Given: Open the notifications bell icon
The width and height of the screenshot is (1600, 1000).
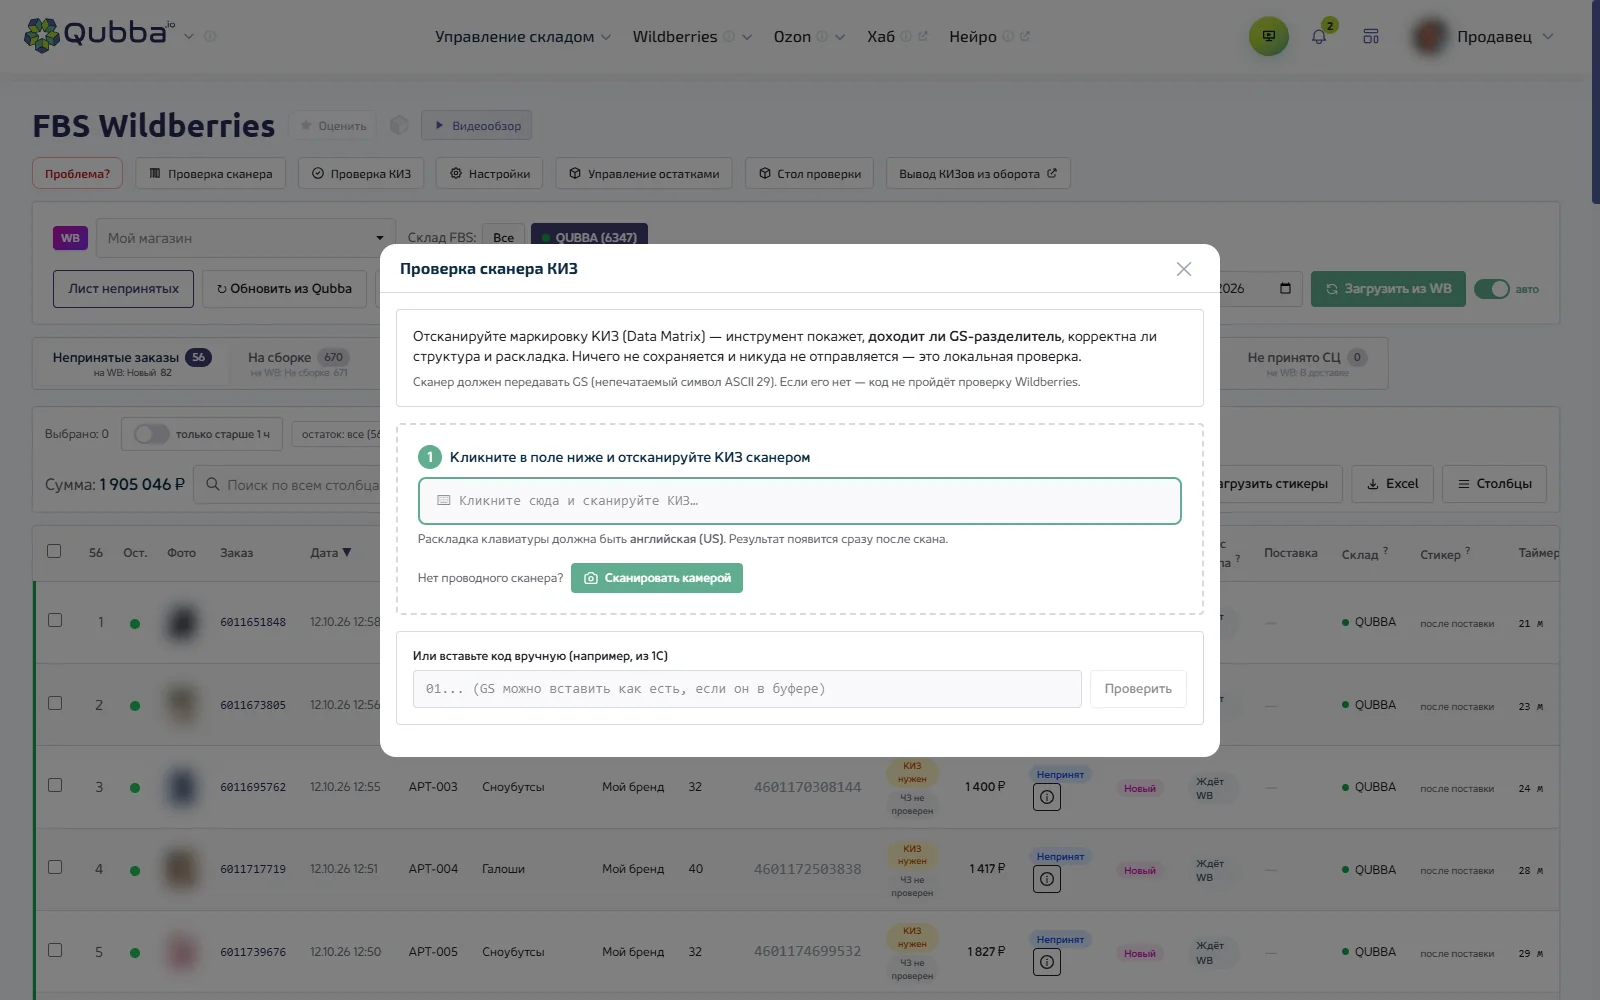Looking at the screenshot, I should pyautogui.click(x=1319, y=36).
